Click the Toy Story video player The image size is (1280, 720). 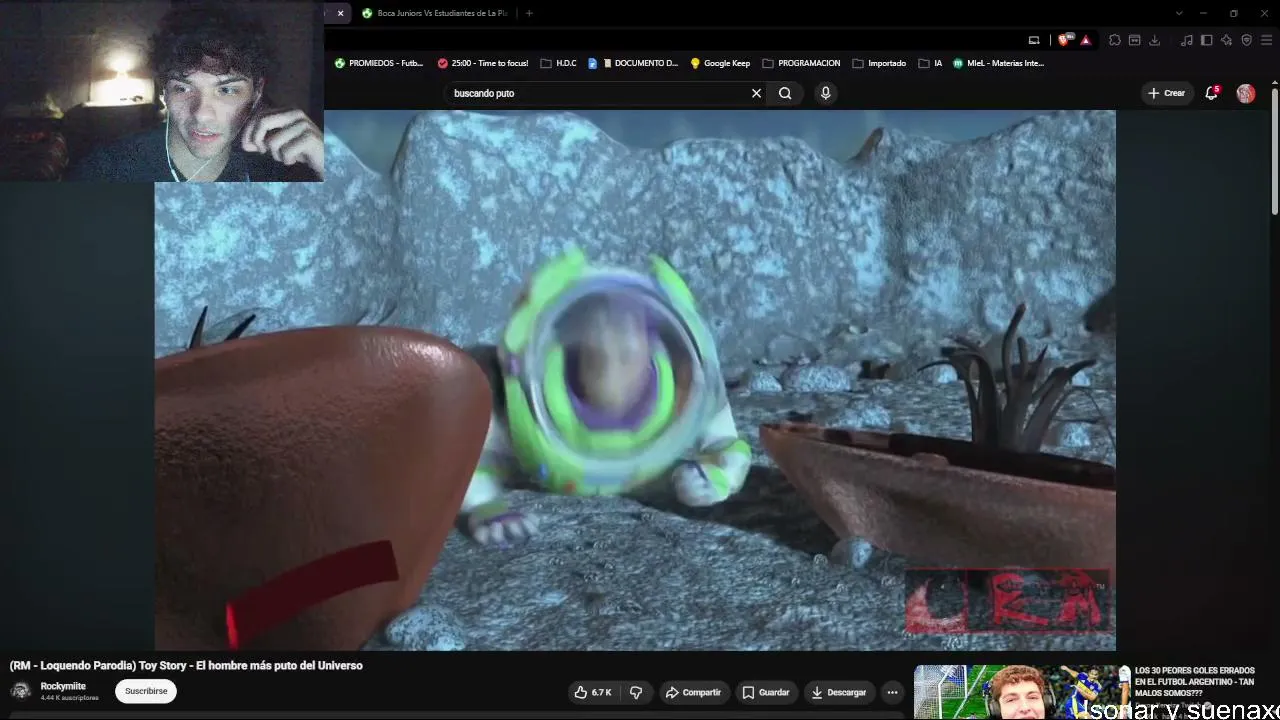pos(635,380)
